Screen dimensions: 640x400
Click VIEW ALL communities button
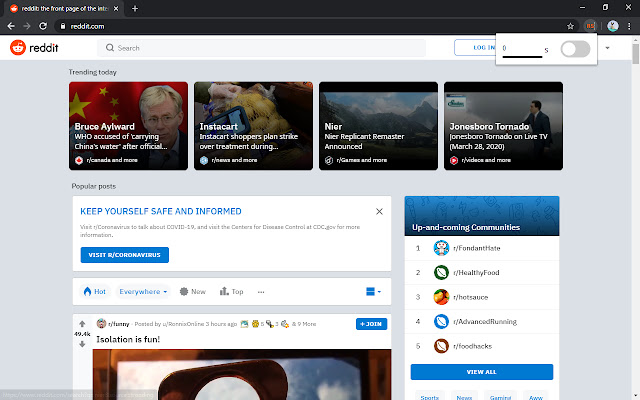(x=482, y=372)
